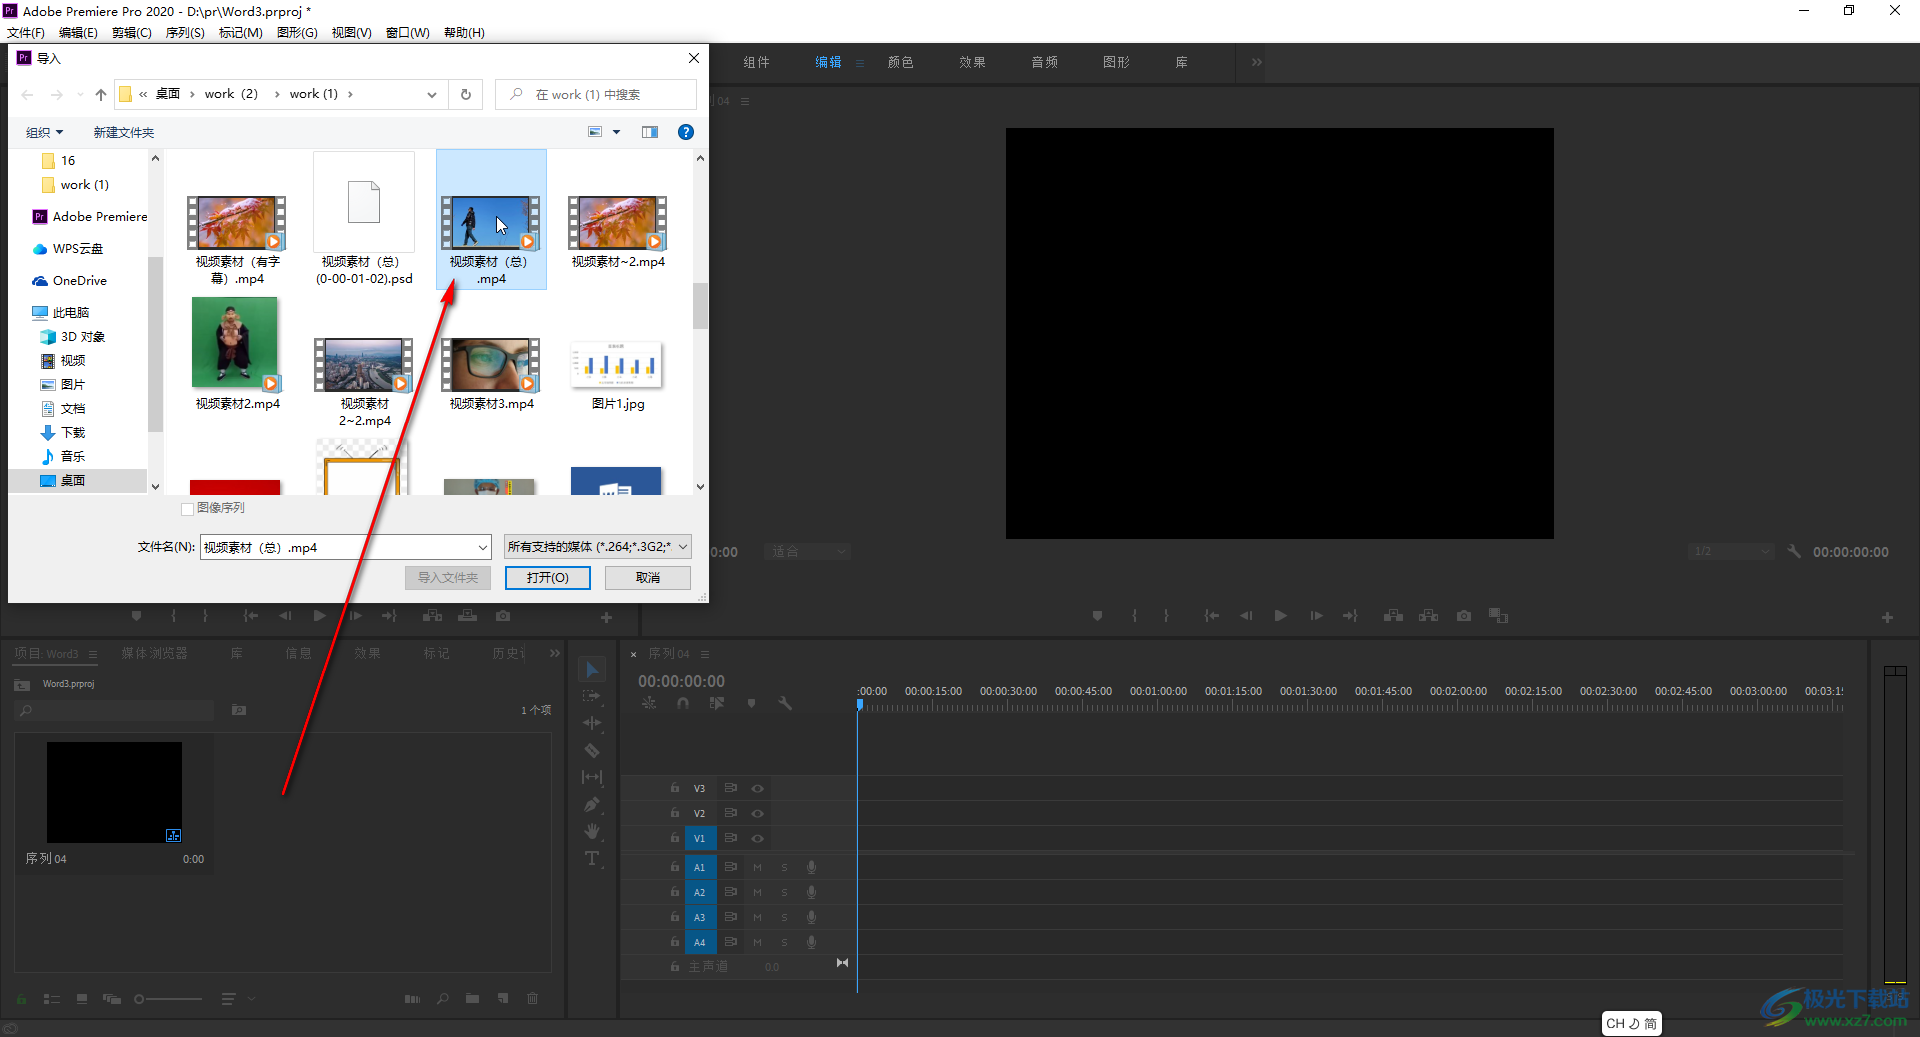Screen dimensions: 1920x1037
Task: Toggle timeline Snap magnet icon
Action: tap(682, 703)
